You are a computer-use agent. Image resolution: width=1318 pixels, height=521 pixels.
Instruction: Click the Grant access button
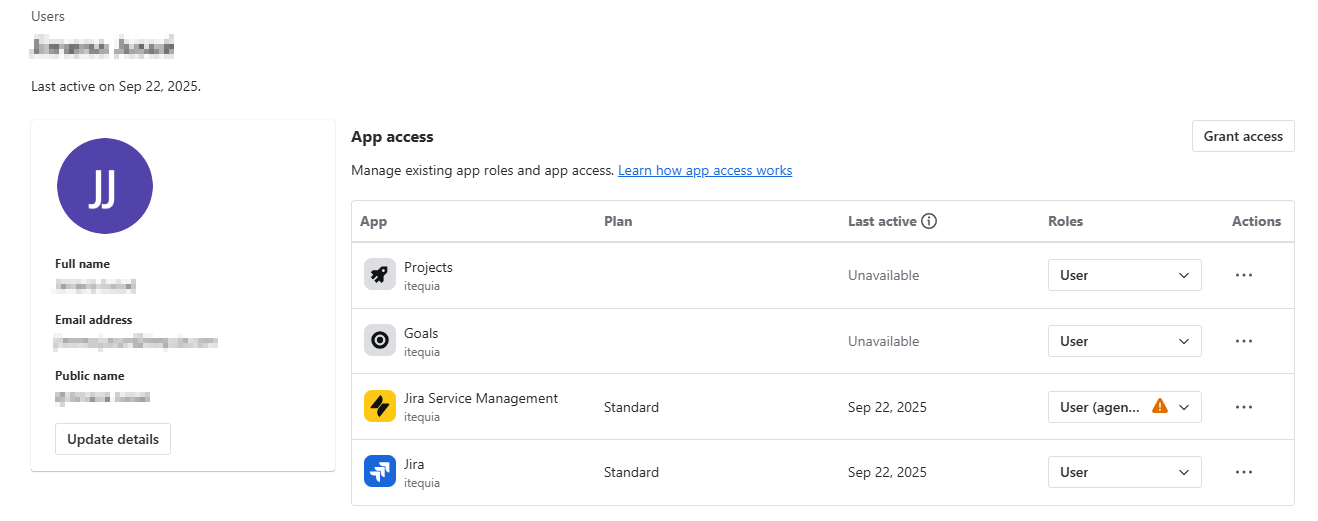(1243, 136)
